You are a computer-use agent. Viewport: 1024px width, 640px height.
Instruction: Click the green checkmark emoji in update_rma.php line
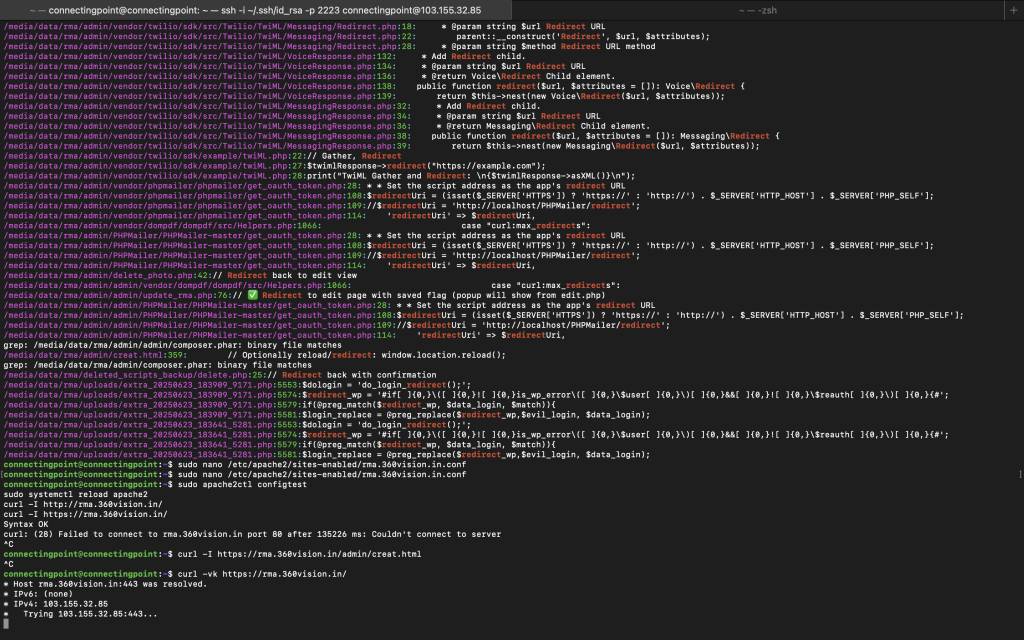tap(252, 295)
